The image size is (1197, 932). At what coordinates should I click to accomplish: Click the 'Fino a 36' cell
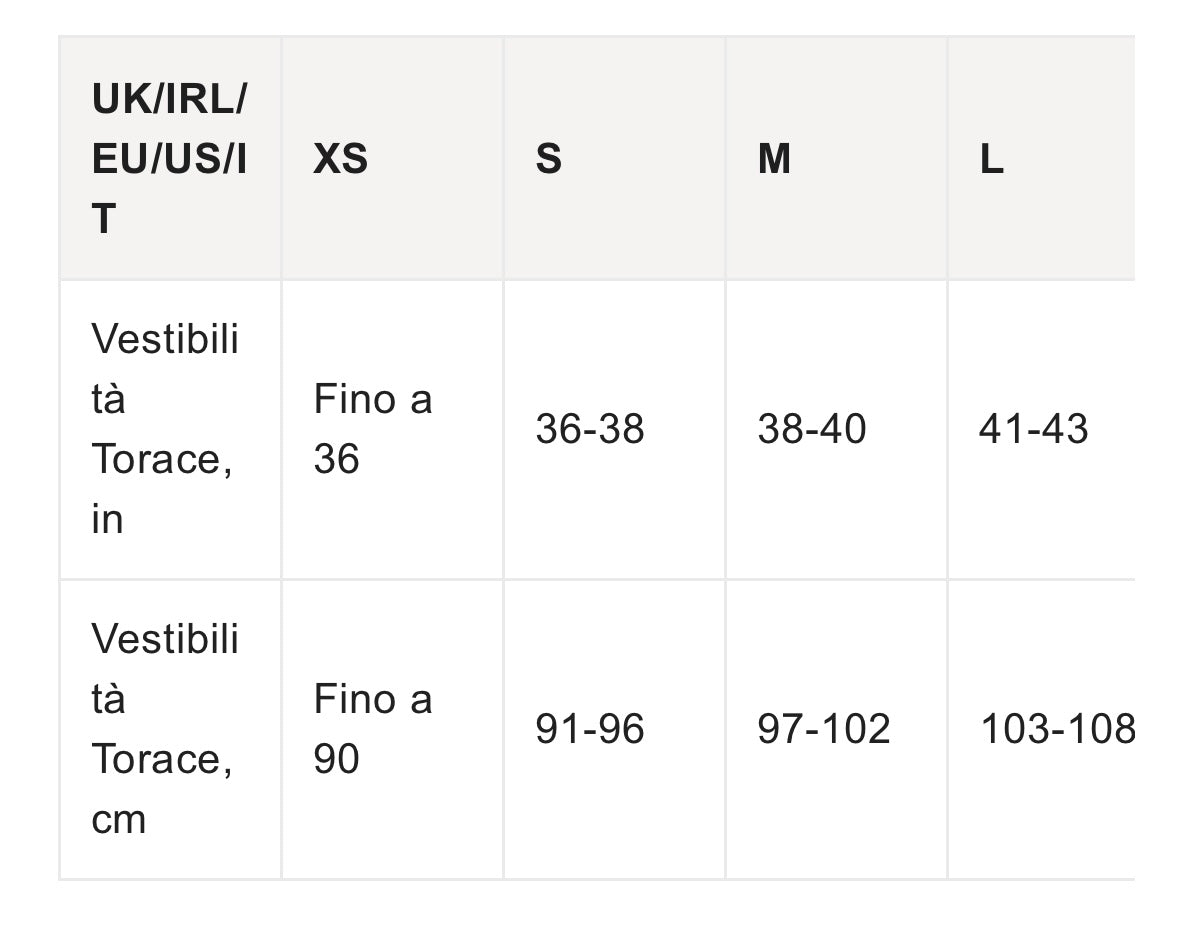coord(392,429)
